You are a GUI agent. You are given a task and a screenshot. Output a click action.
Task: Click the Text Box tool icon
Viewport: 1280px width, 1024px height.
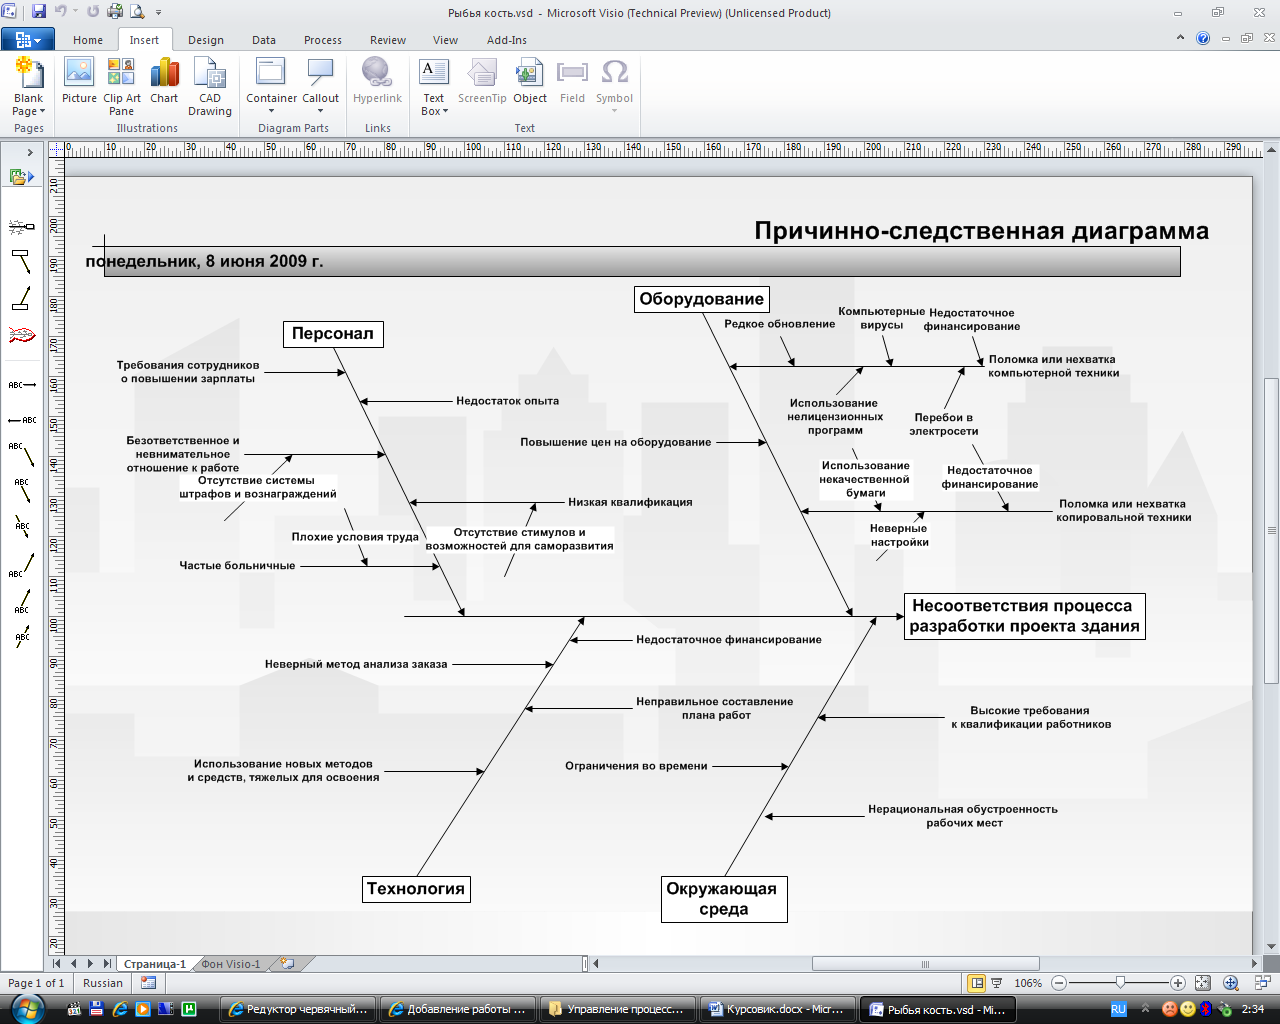tap(433, 72)
